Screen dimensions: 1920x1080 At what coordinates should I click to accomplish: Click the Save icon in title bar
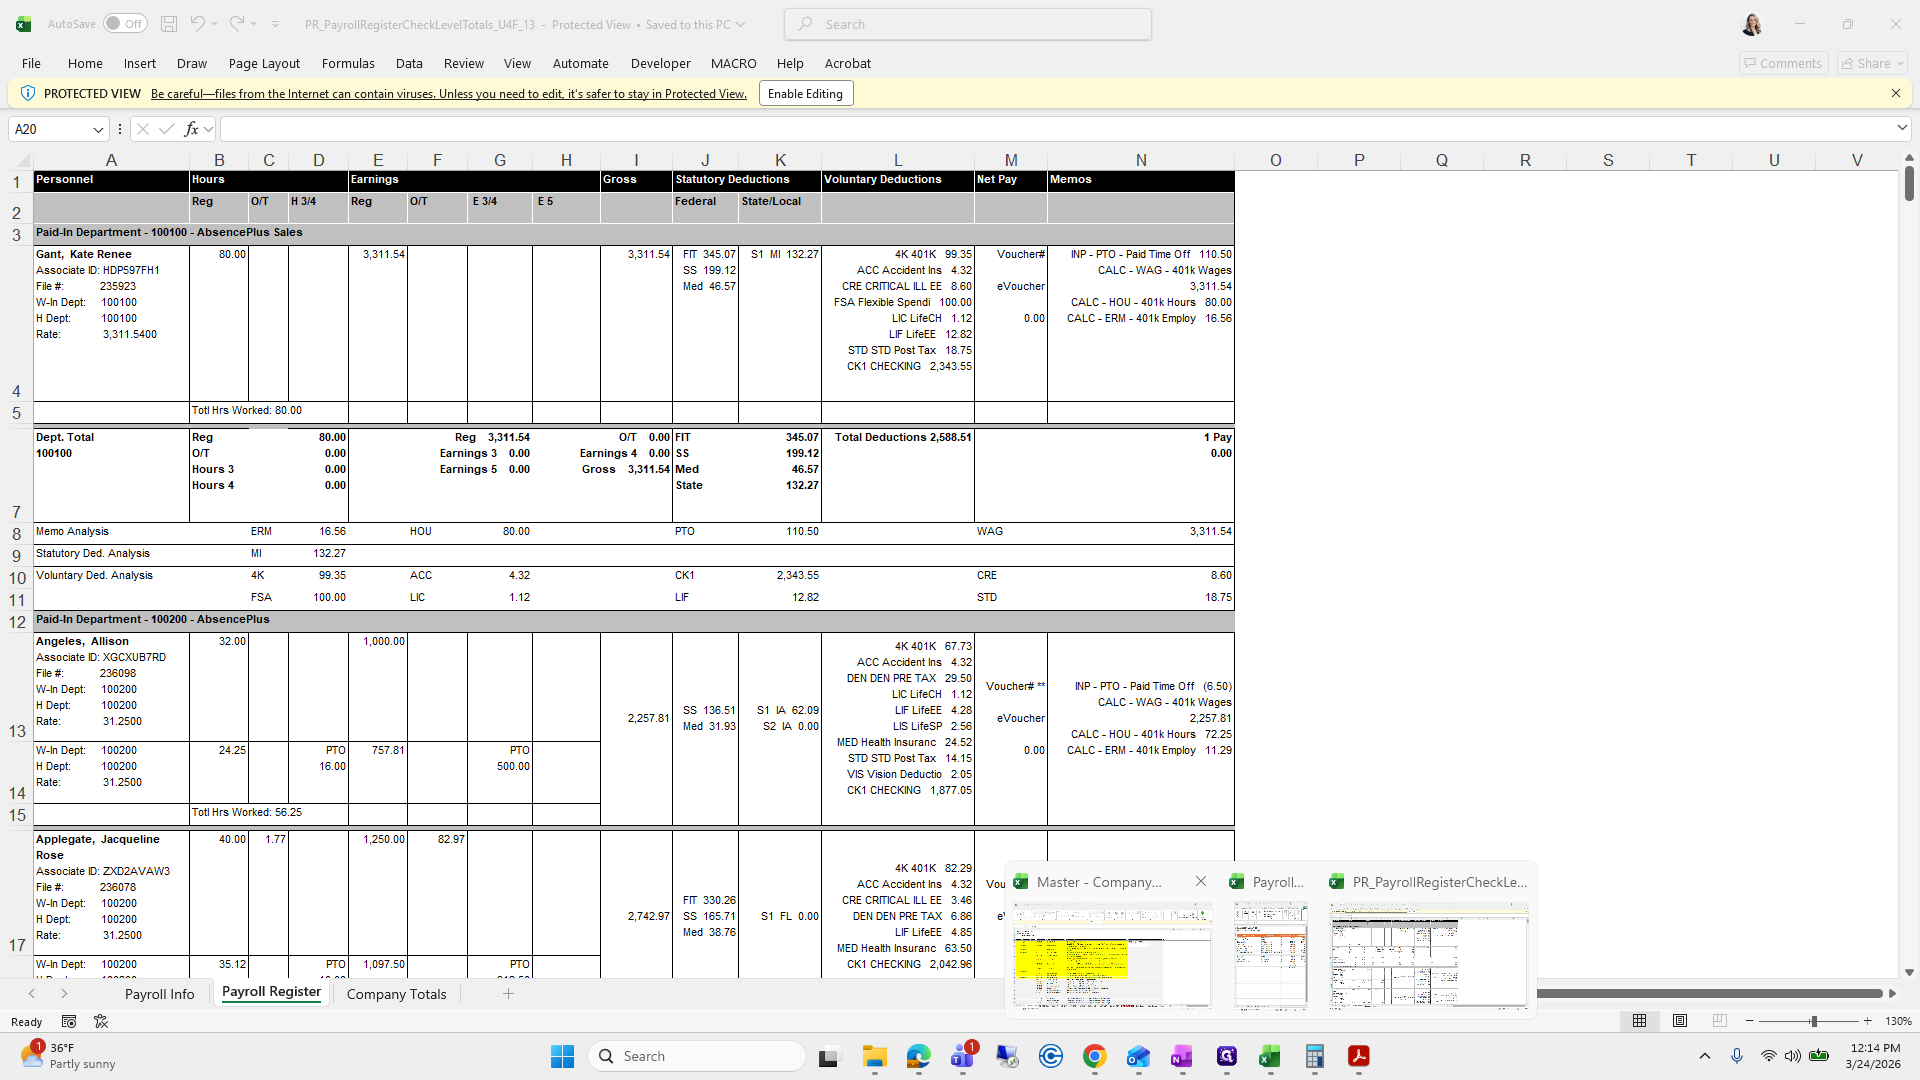point(169,24)
